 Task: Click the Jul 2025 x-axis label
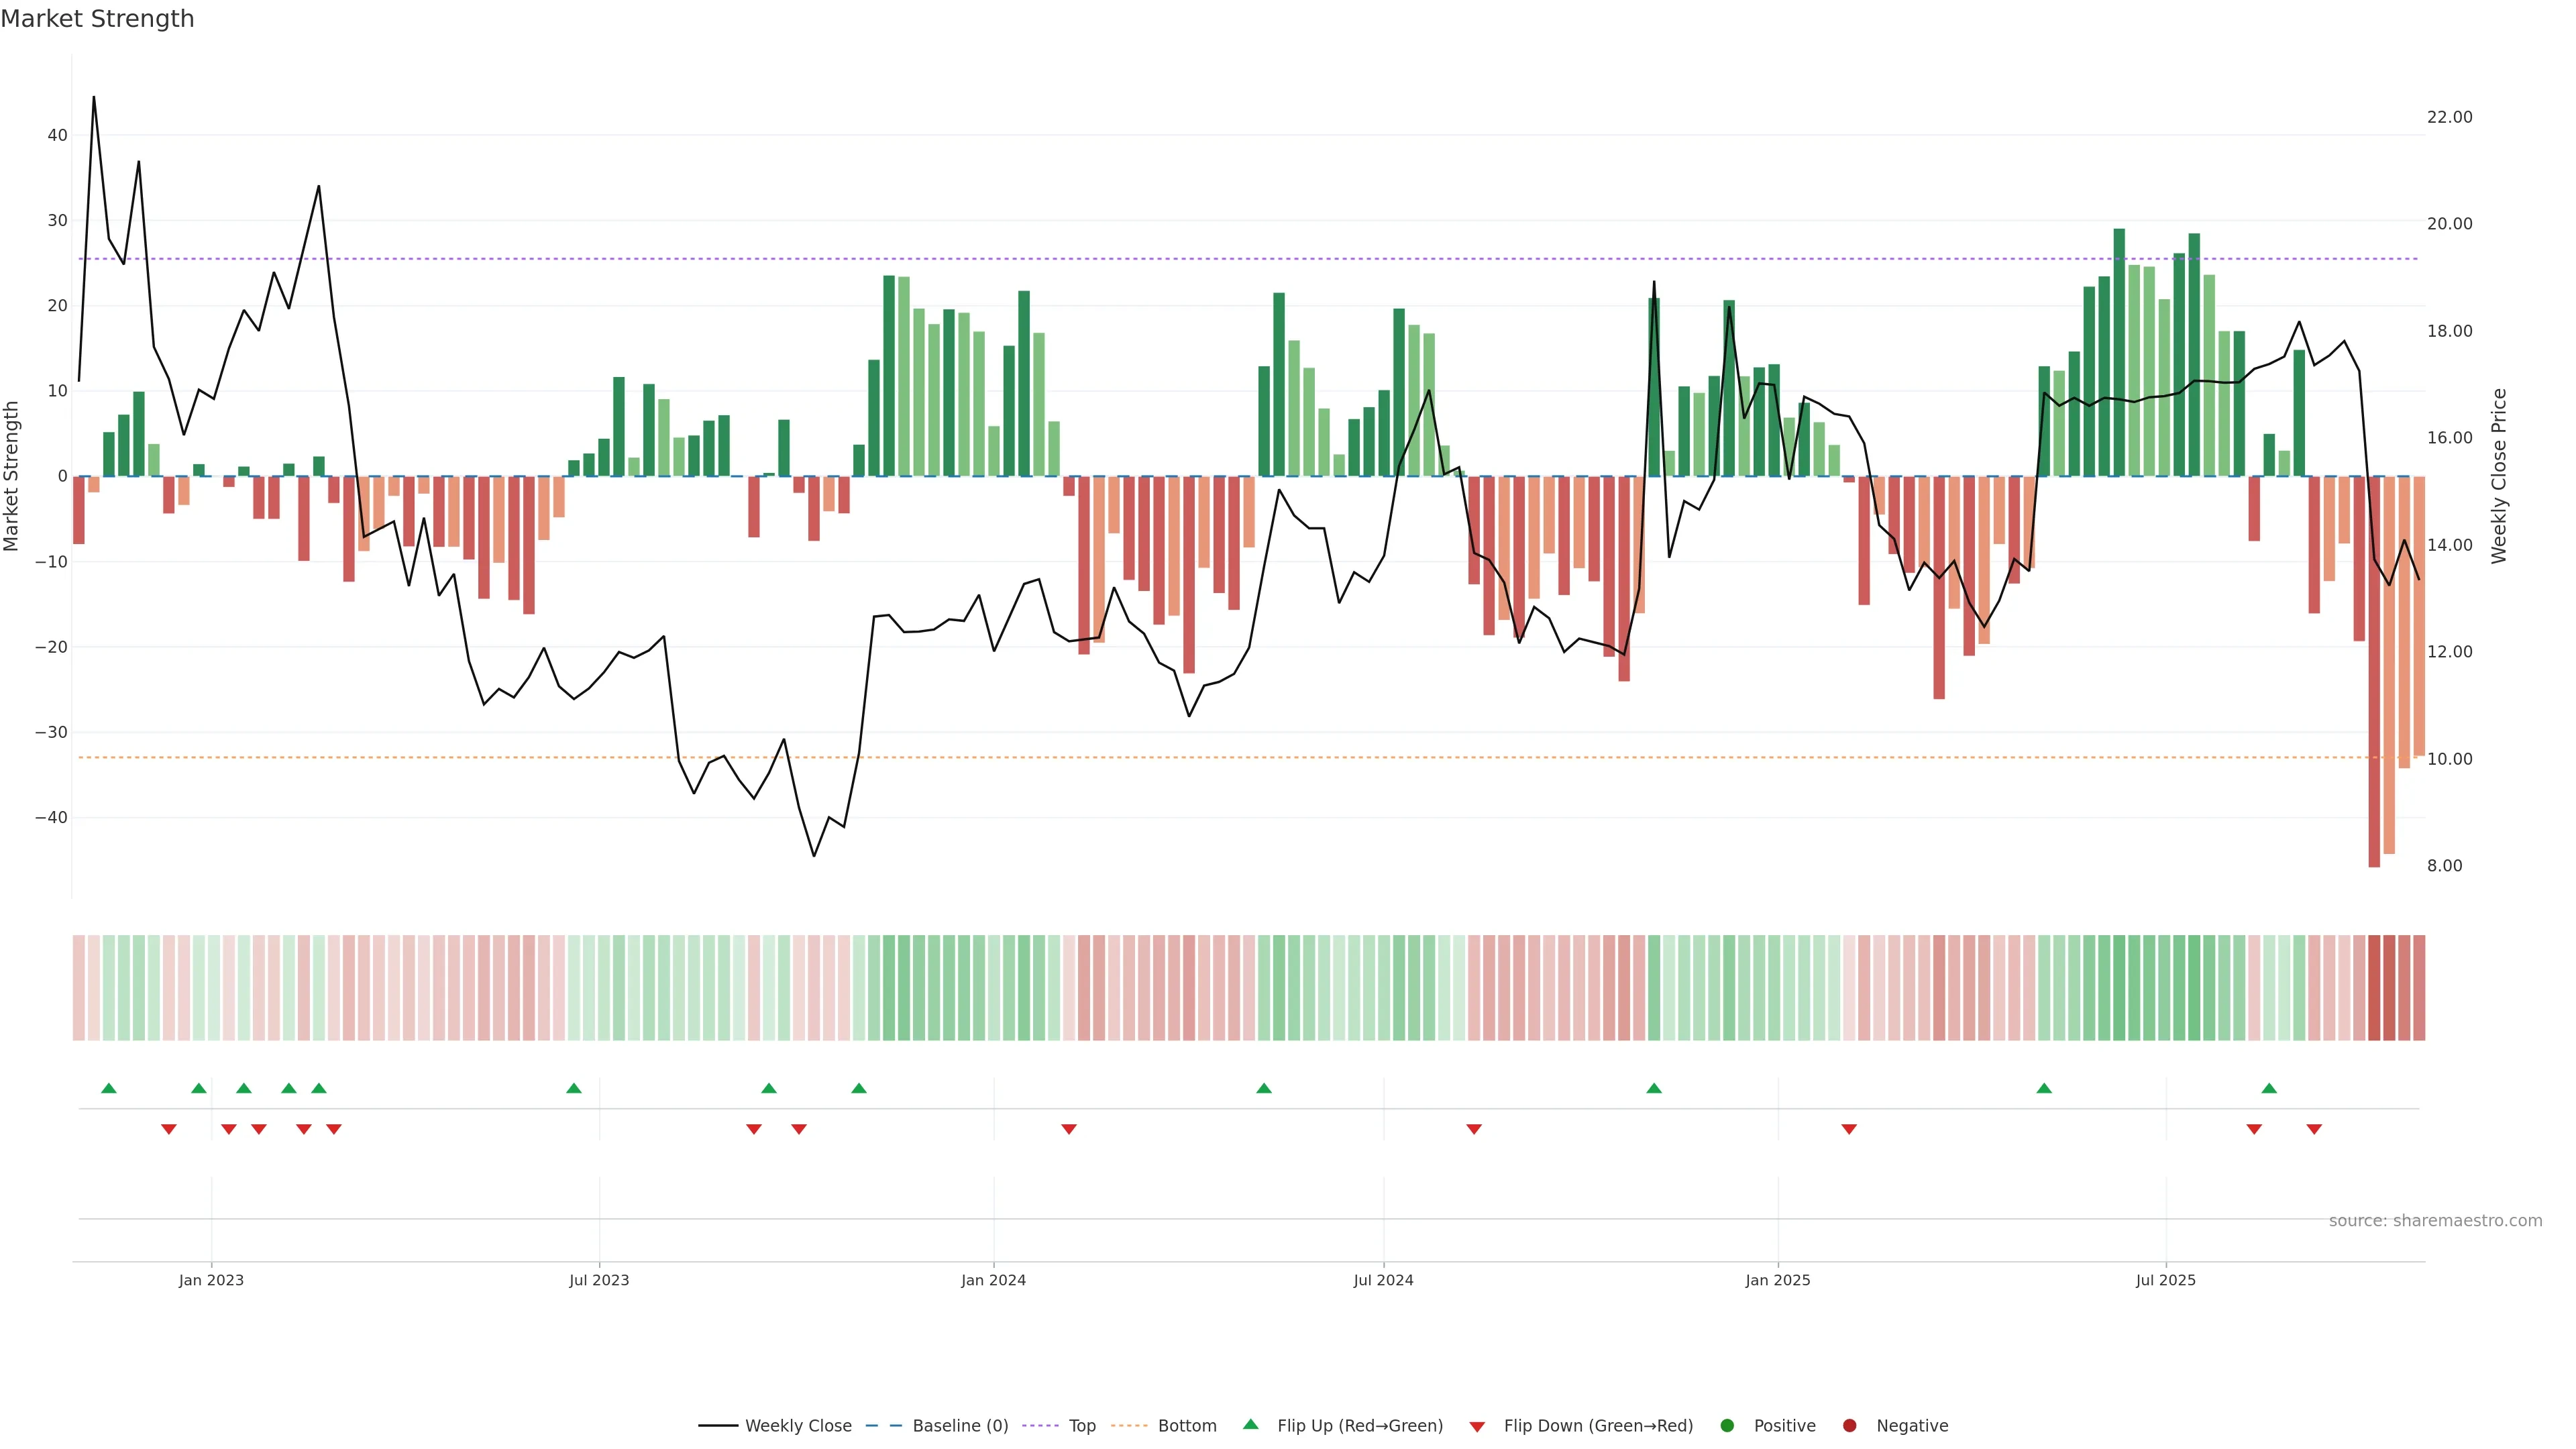pos(2165,1280)
